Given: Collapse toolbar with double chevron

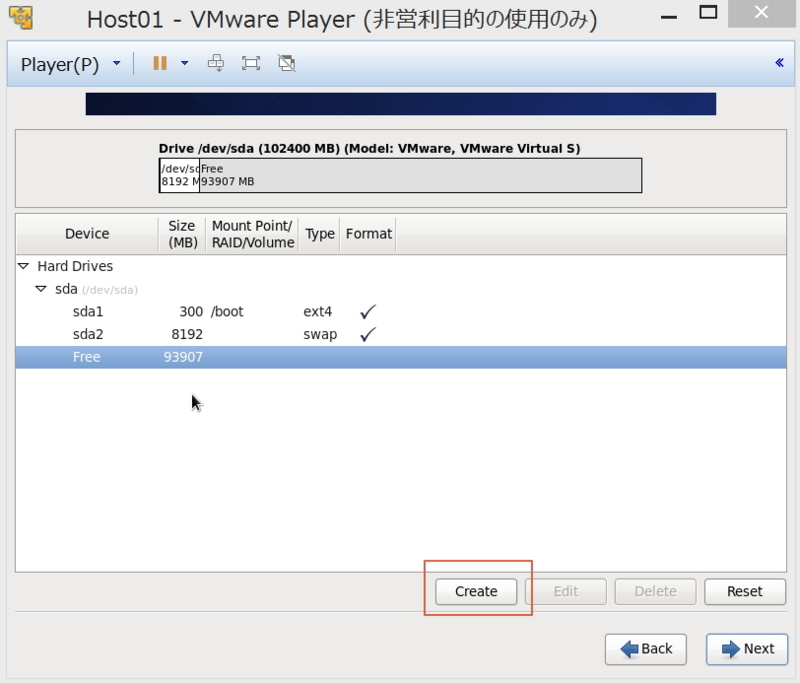Looking at the screenshot, I should 779,63.
